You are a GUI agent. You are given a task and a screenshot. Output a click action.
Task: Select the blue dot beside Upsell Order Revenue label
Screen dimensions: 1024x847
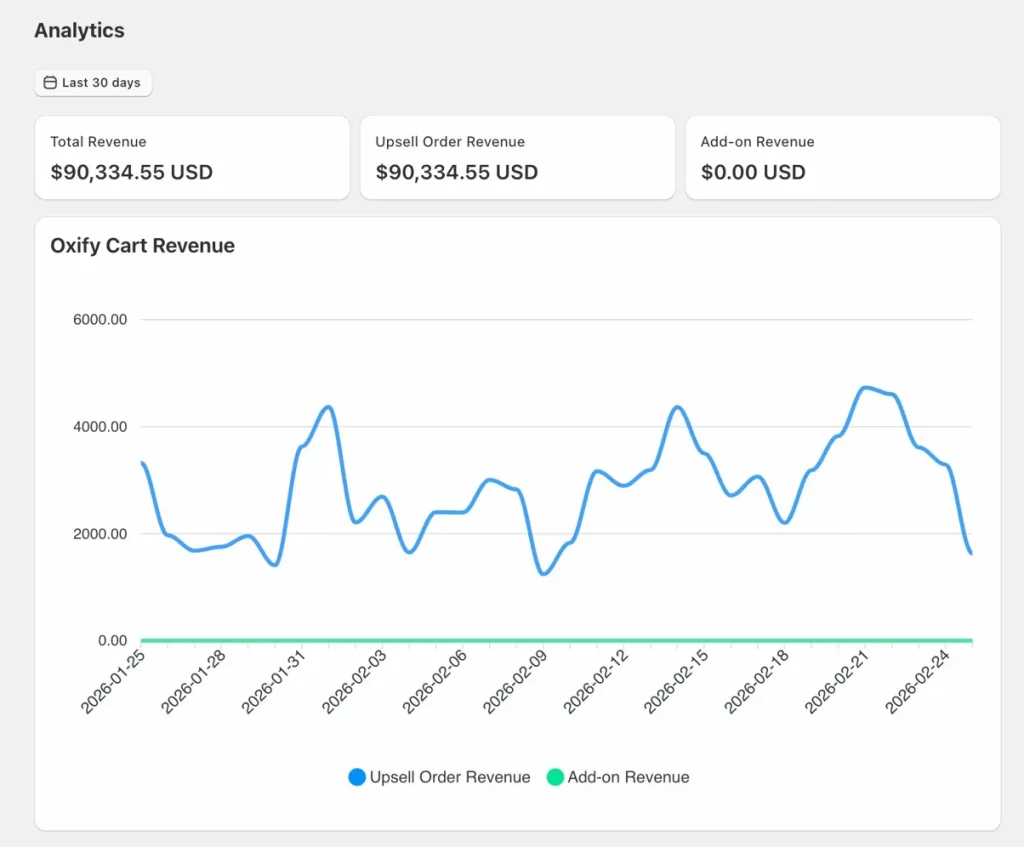[x=356, y=777]
